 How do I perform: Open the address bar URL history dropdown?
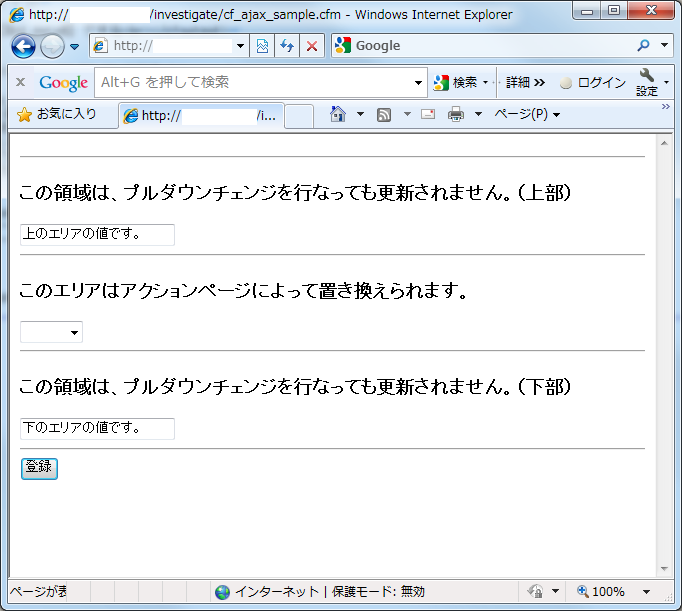(240, 46)
